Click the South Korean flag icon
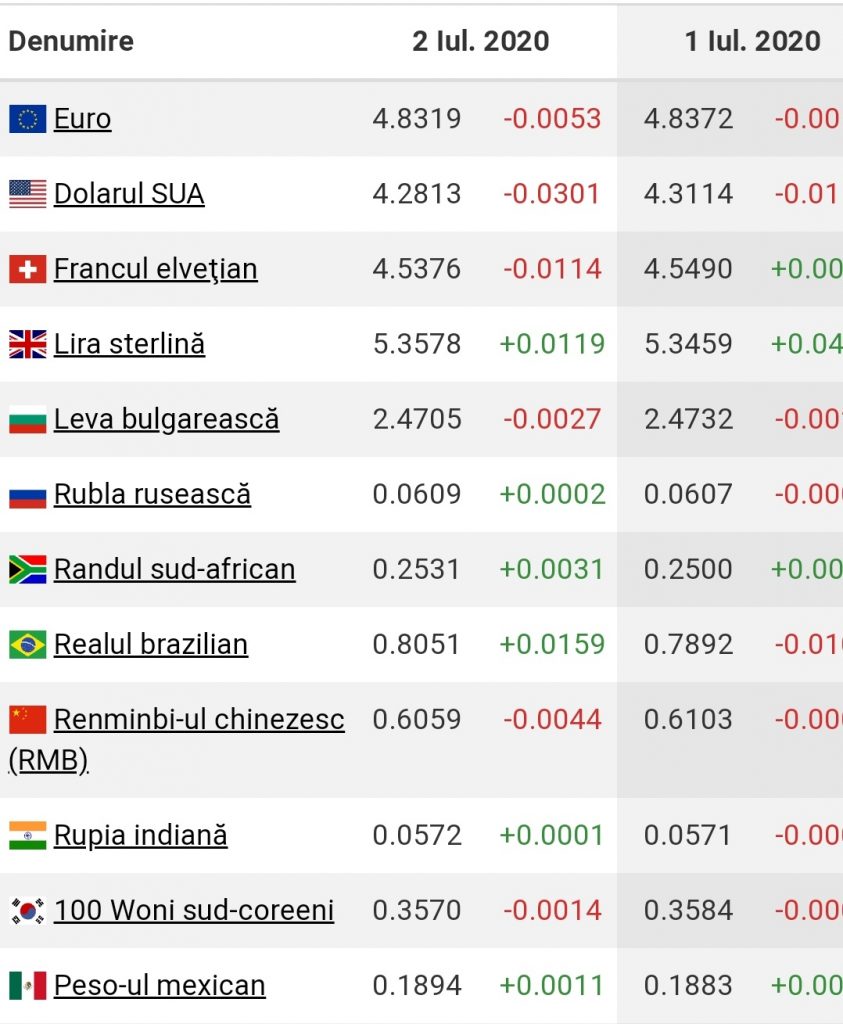Image resolution: width=843 pixels, height=1024 pixels. 28,910
